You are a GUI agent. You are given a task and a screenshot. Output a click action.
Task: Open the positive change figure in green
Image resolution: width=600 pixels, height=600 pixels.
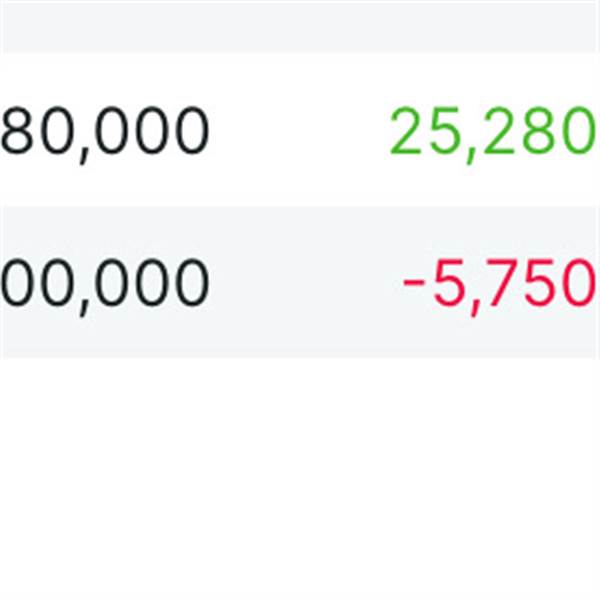pyautogui.click(x=490, y=131)
